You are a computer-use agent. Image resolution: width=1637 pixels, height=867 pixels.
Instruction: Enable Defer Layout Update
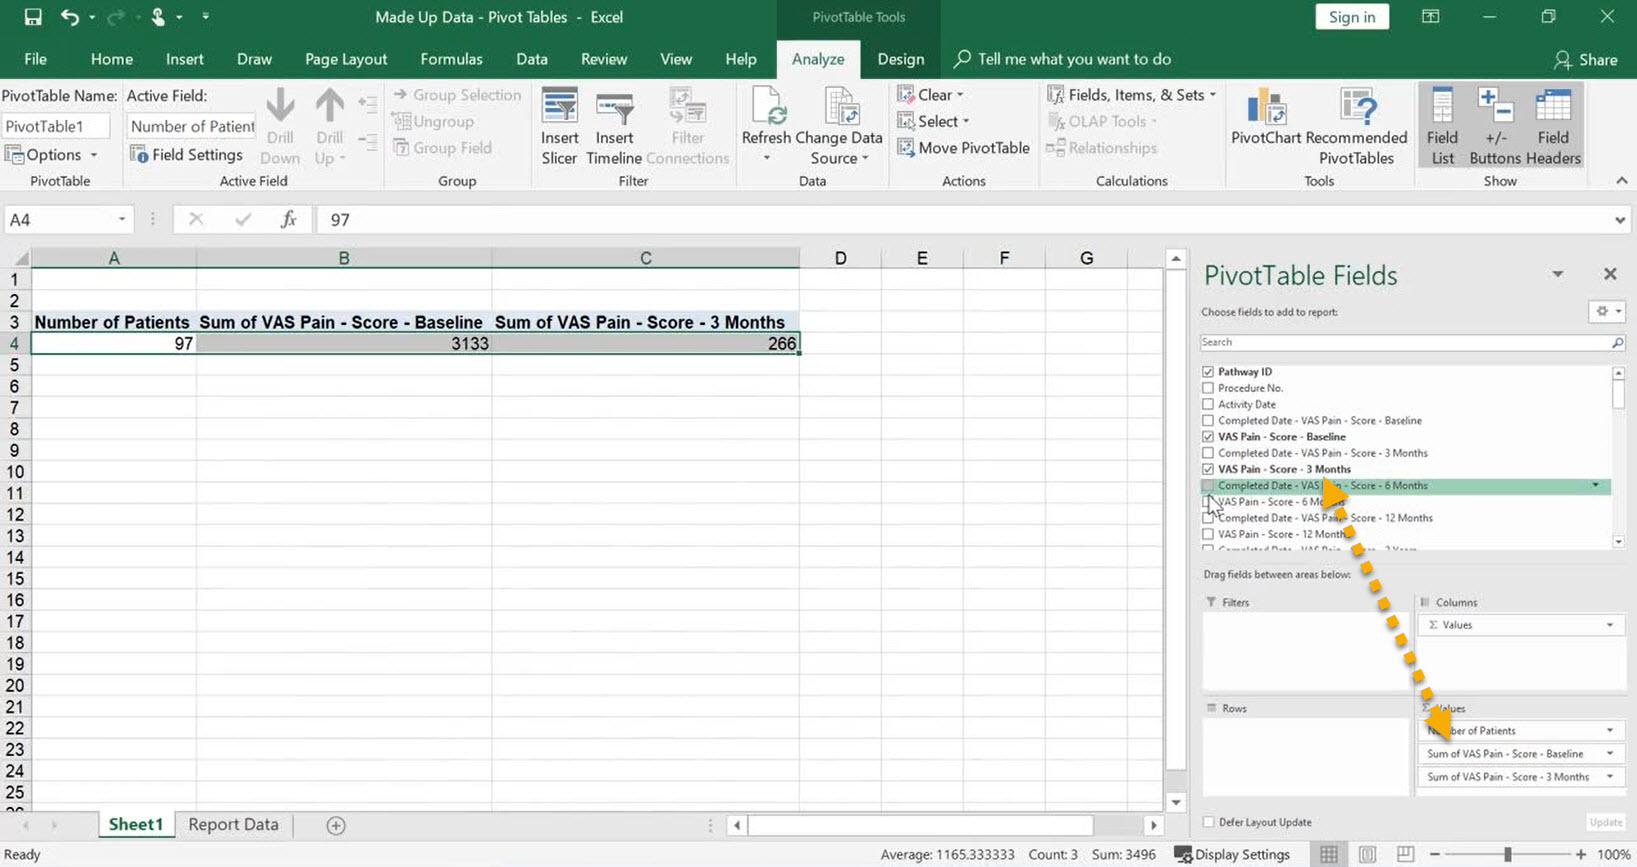(1208, 822)
